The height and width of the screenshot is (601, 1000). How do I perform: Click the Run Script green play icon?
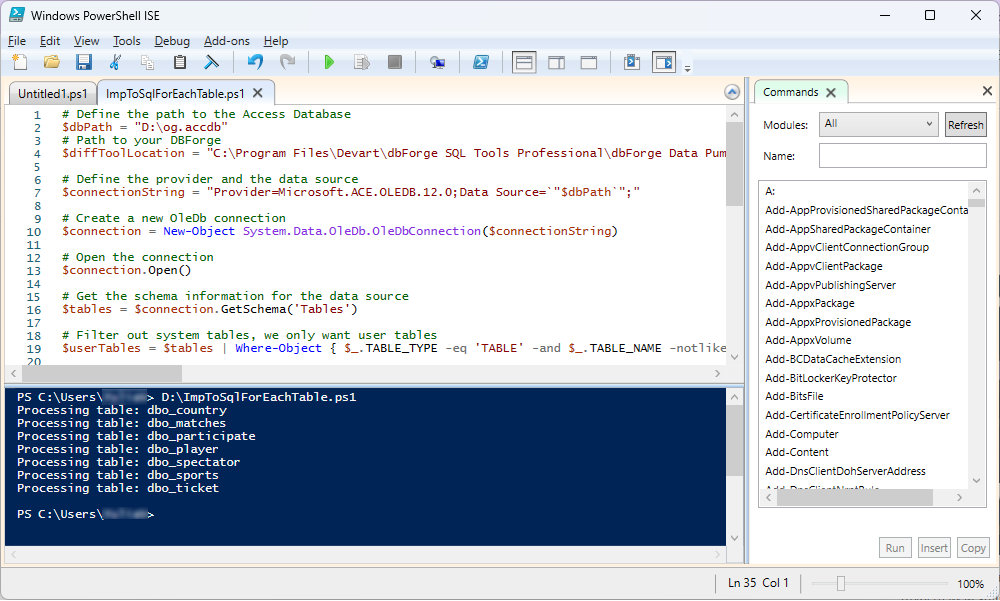pyautogui.click(x=329, y=62)
